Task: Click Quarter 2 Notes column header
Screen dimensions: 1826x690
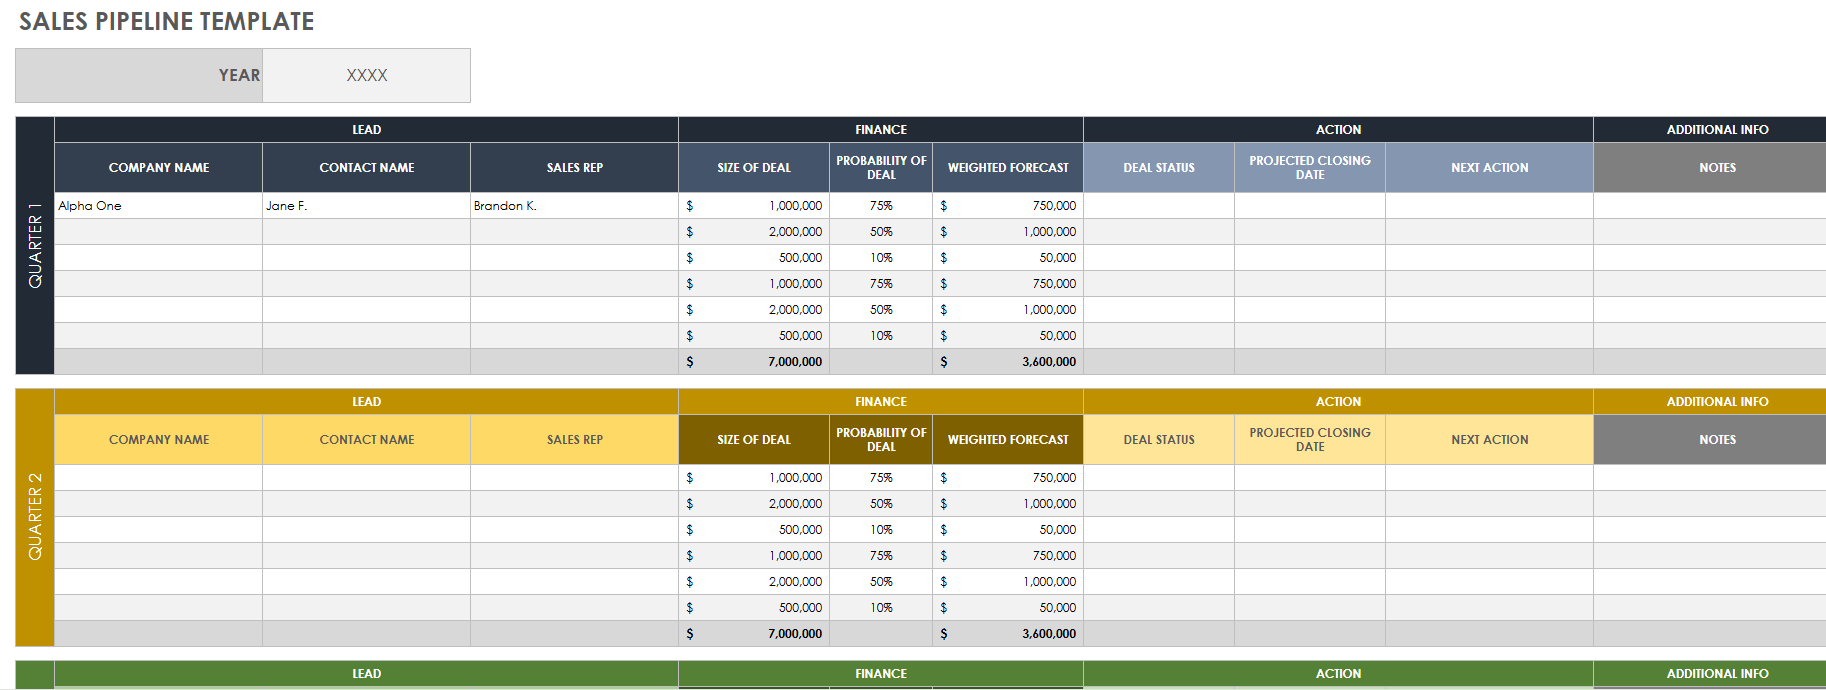Action: click(1716, 440)
